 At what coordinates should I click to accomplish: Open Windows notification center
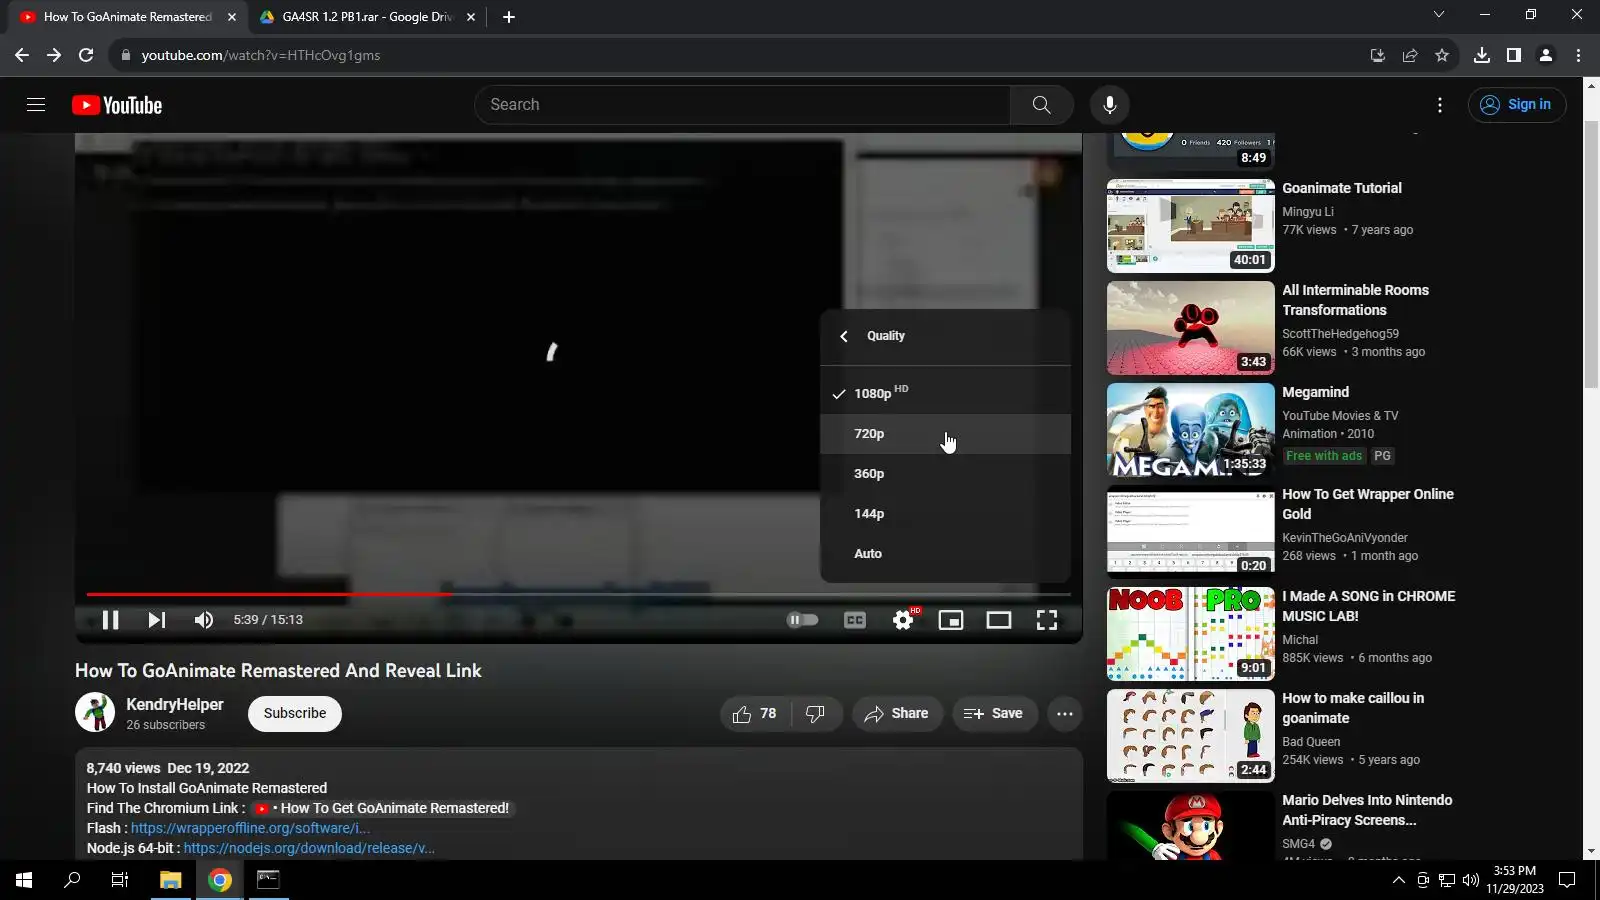click(1568, 880)
